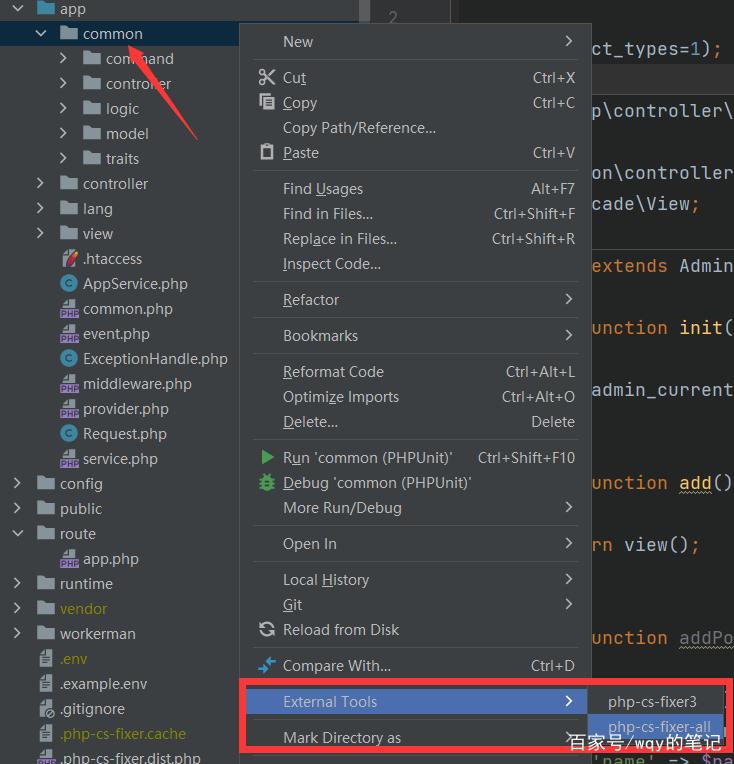
Task: Collapse the common folder
Action: (x=40, y=34)
